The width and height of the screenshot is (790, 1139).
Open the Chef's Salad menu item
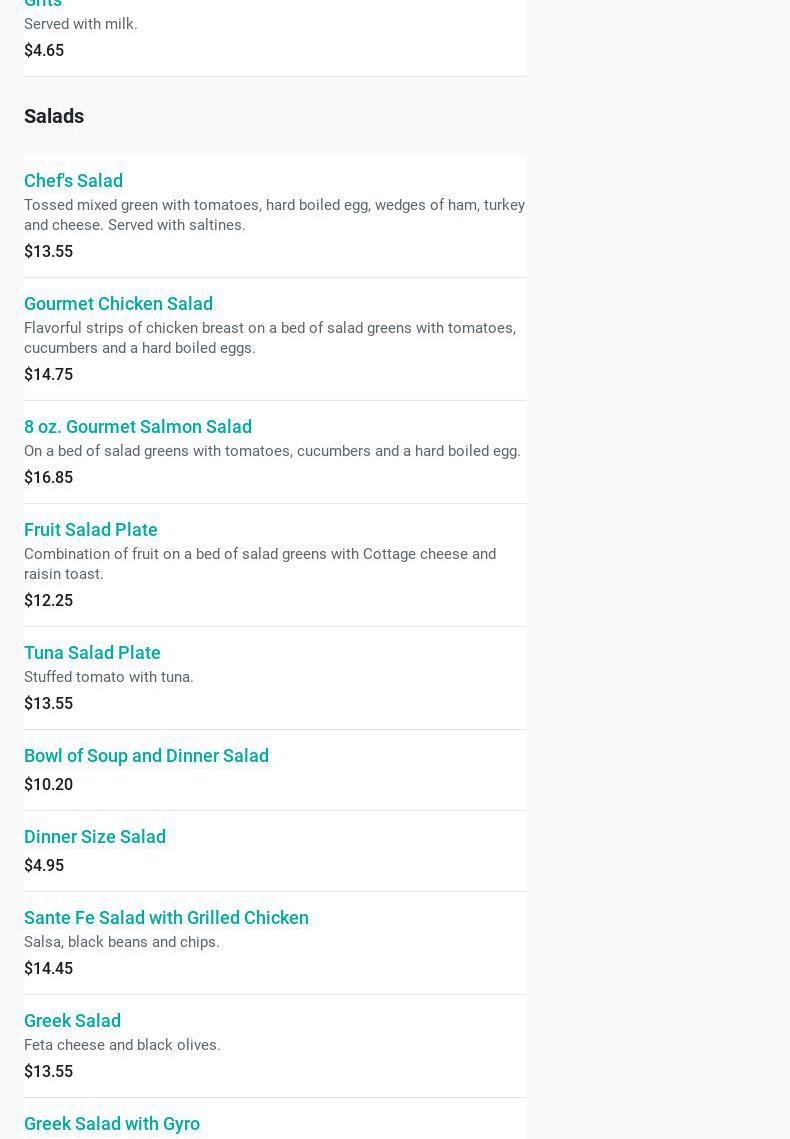[x=73, y=181]
